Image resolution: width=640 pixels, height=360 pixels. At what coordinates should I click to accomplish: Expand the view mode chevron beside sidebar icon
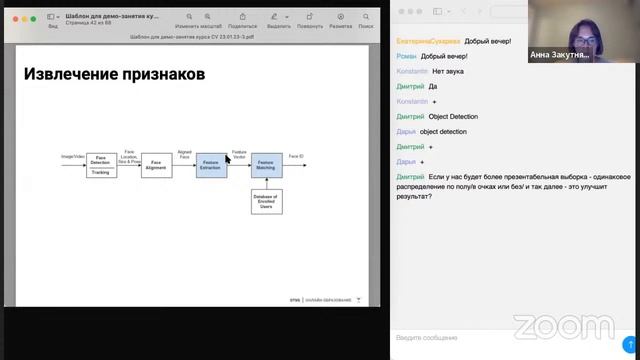click(58, 17)
